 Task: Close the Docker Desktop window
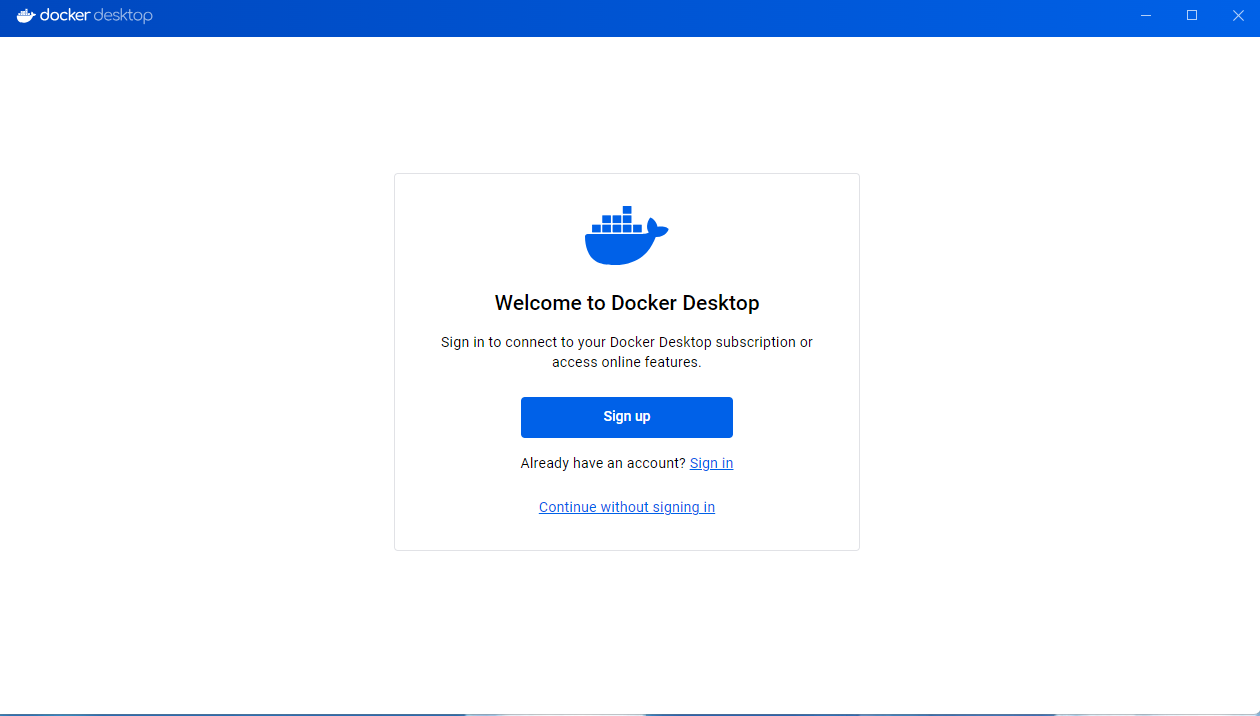coord(1238,16)
